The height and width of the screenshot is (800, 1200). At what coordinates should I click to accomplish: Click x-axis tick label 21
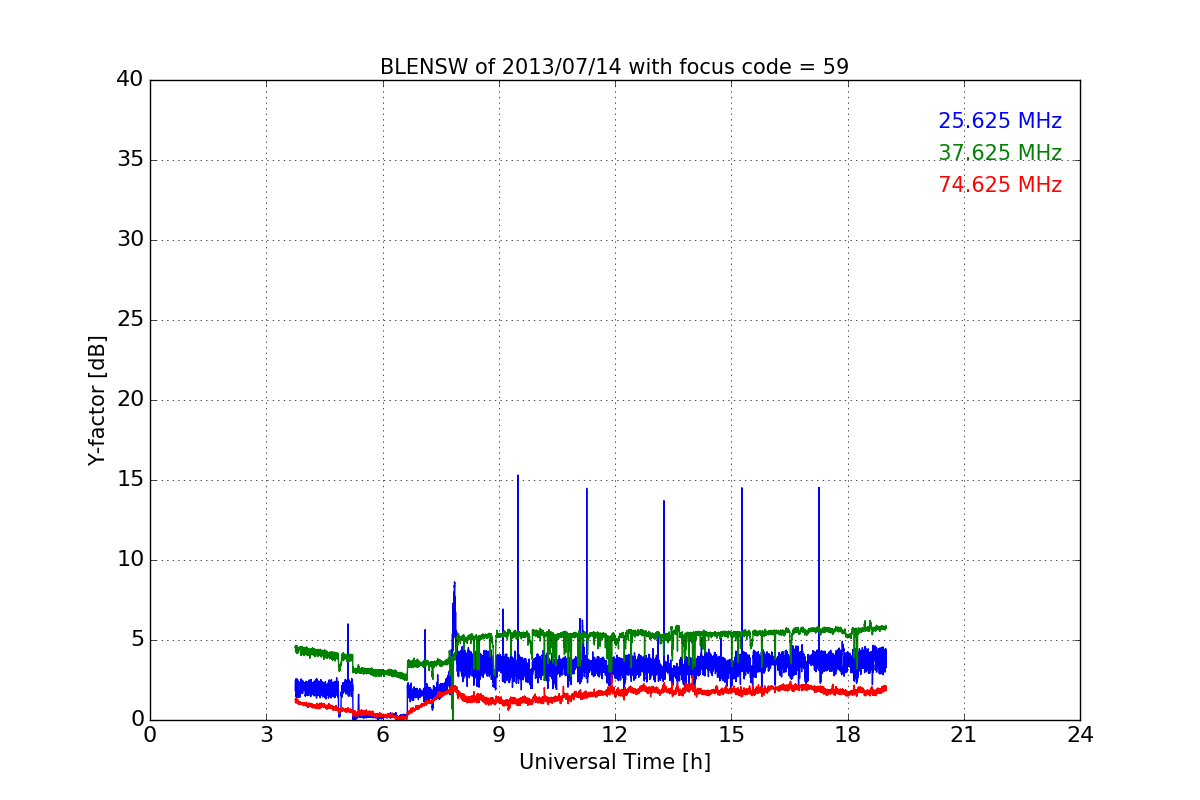click(964, 734)
